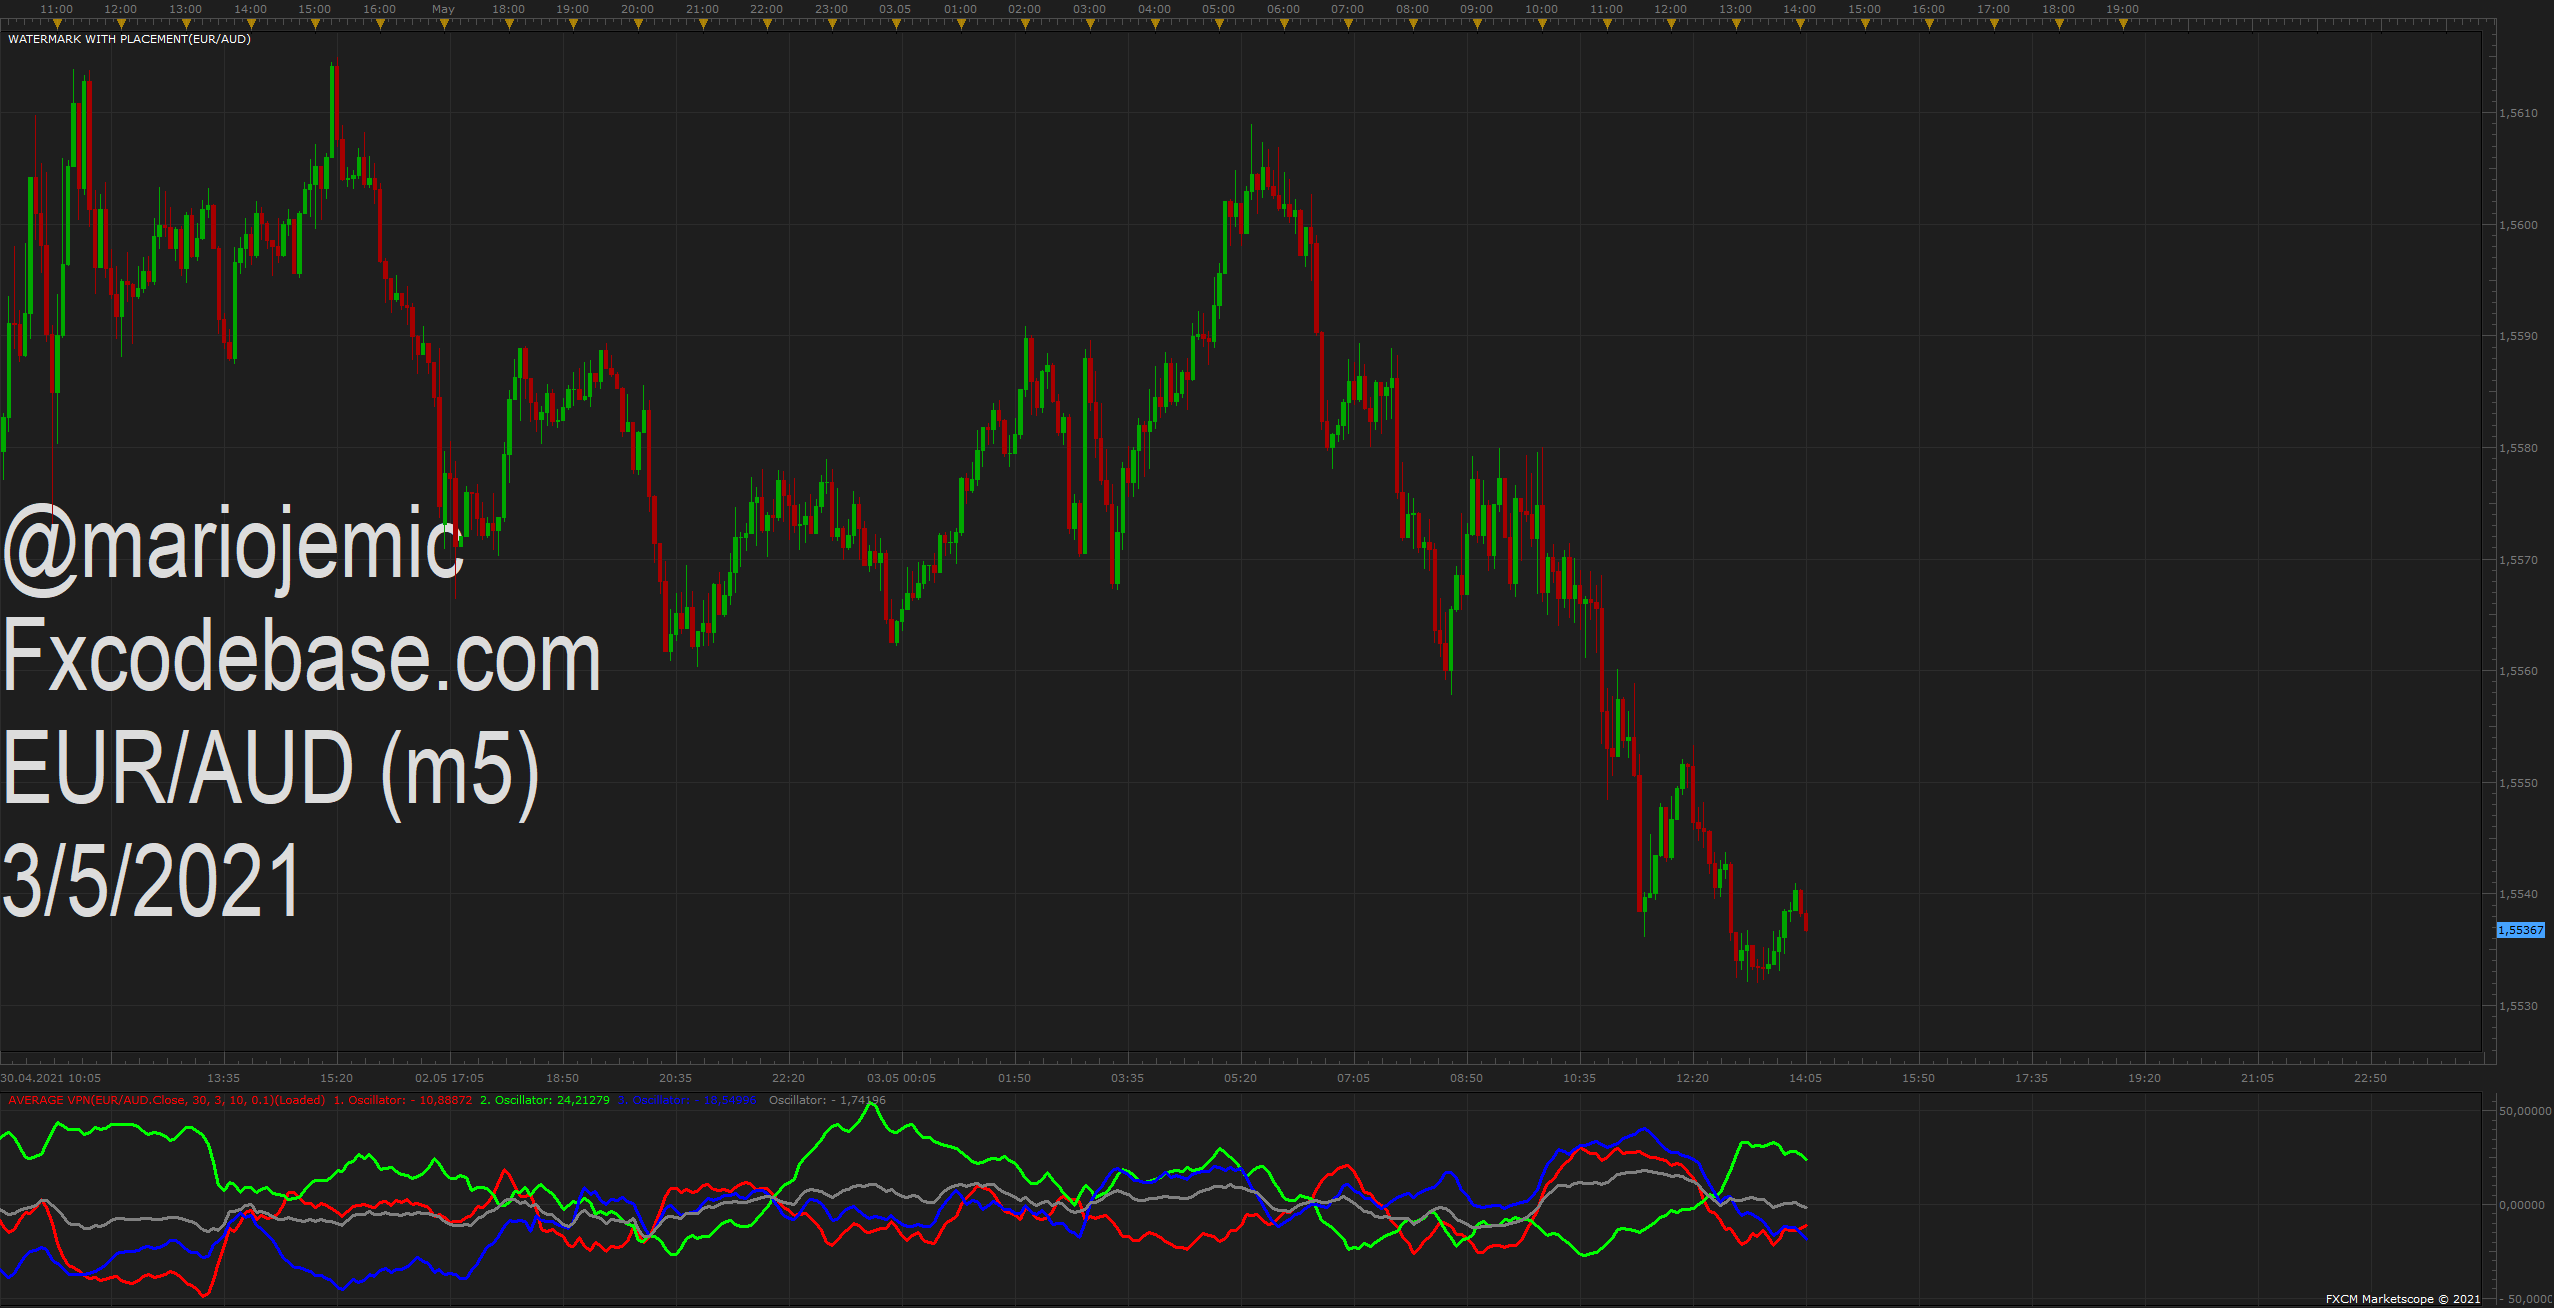The height and width of the screenshot is (1308, 2554).
Task: Click the gray Oscillator value -1,74196
Action: tap(827, 1100)
